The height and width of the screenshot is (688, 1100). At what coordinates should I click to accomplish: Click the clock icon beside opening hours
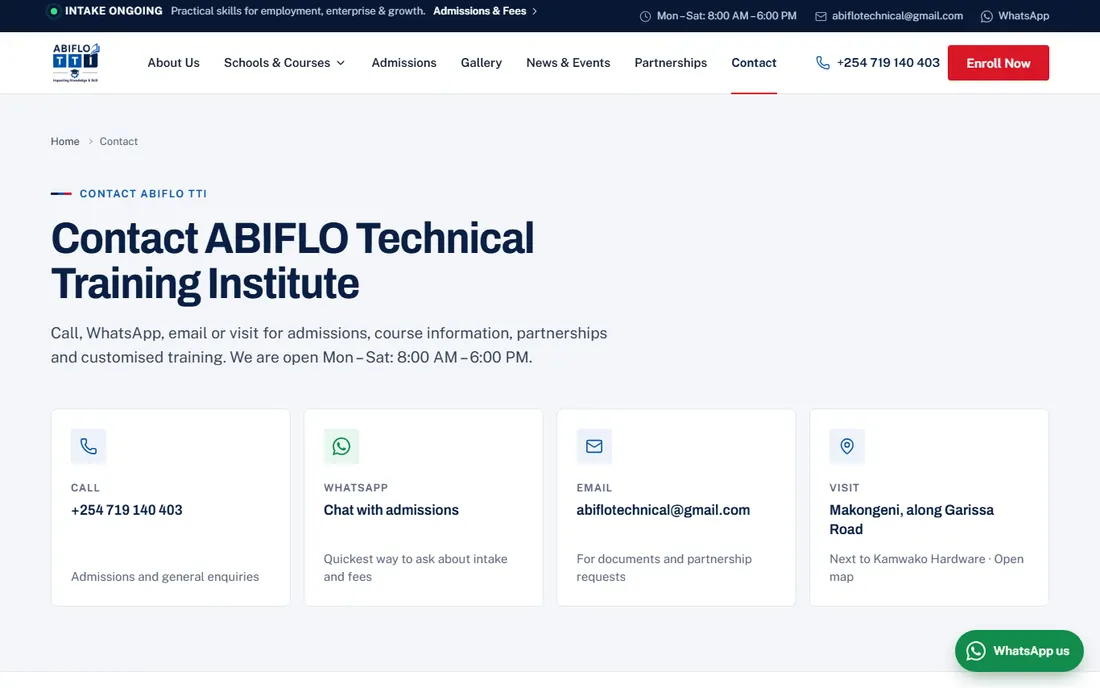[x=645, y=16]
